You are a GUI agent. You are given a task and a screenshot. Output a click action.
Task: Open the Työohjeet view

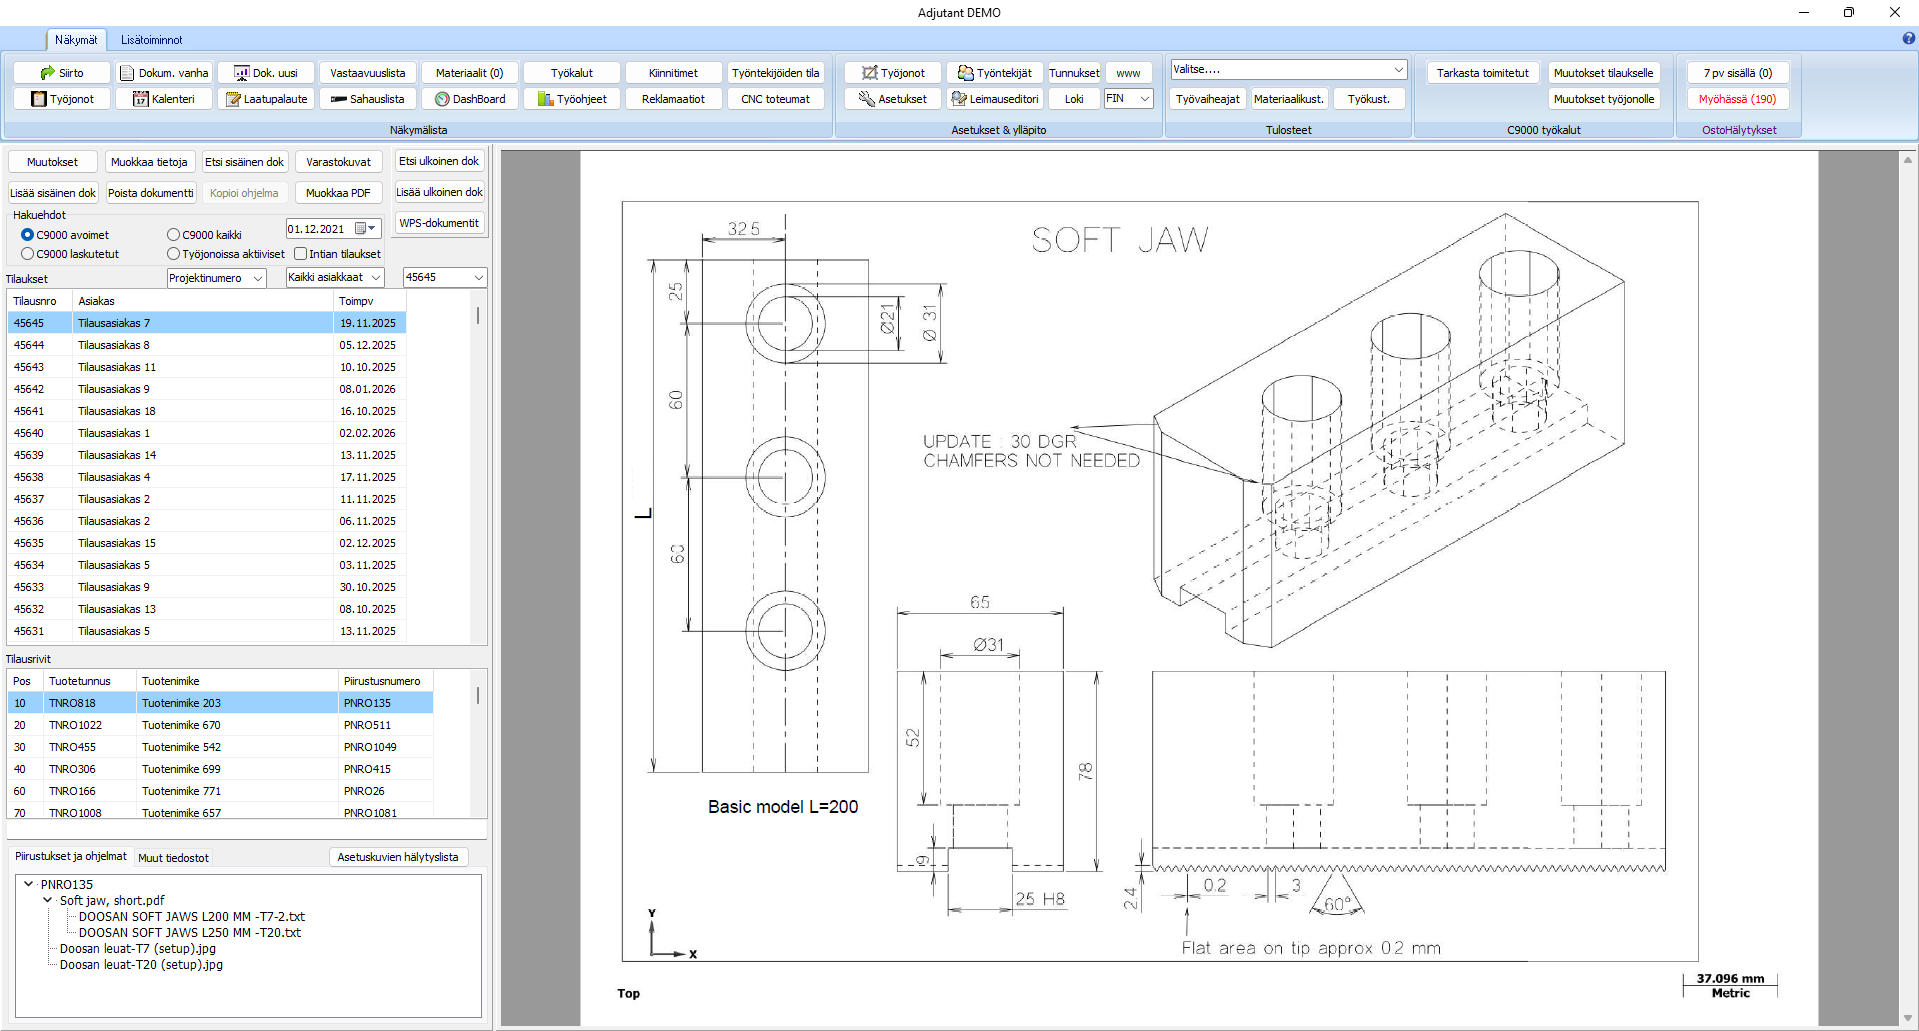(x=572, y=99)
